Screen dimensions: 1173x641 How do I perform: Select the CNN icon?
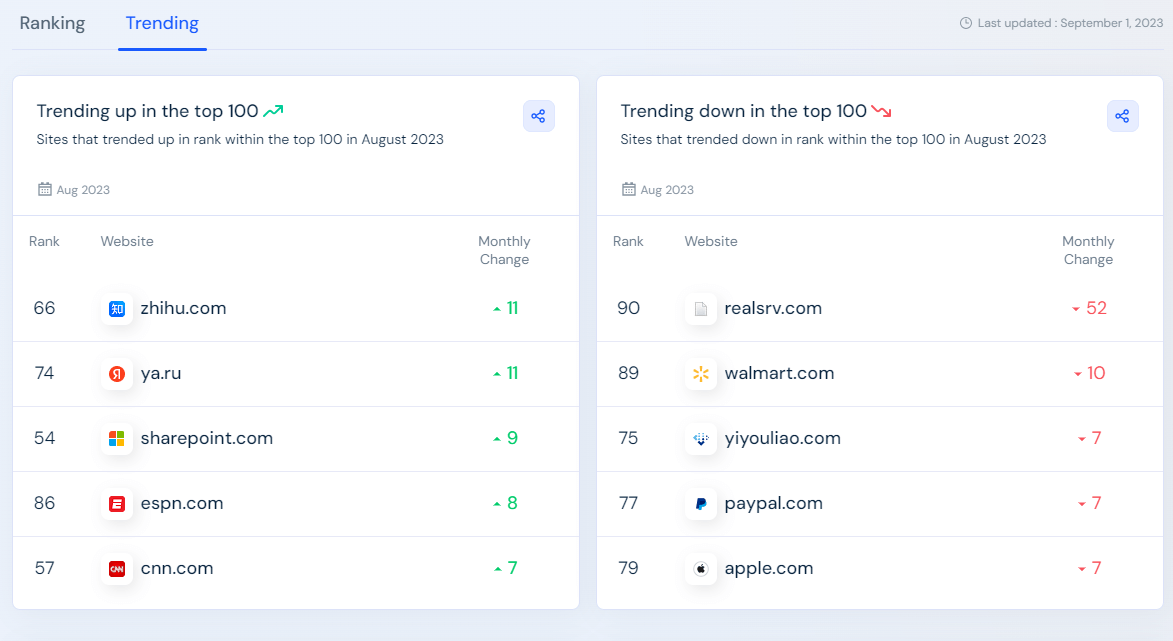click(117, 568)
